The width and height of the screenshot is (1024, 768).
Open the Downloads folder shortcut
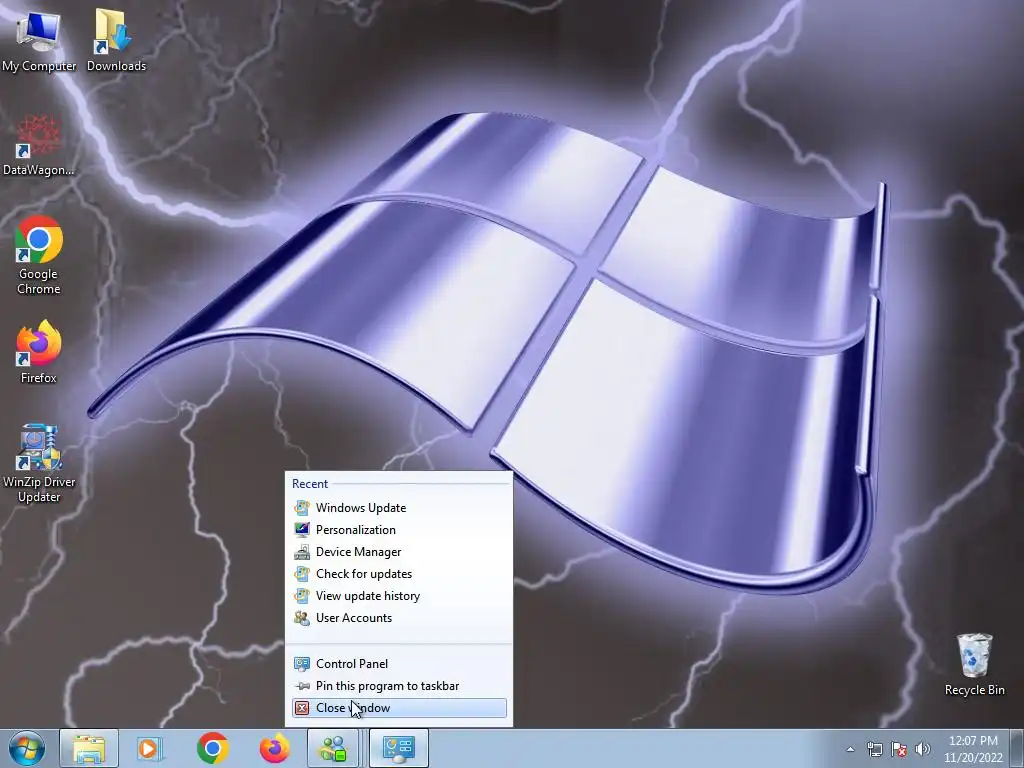(116, 40)
